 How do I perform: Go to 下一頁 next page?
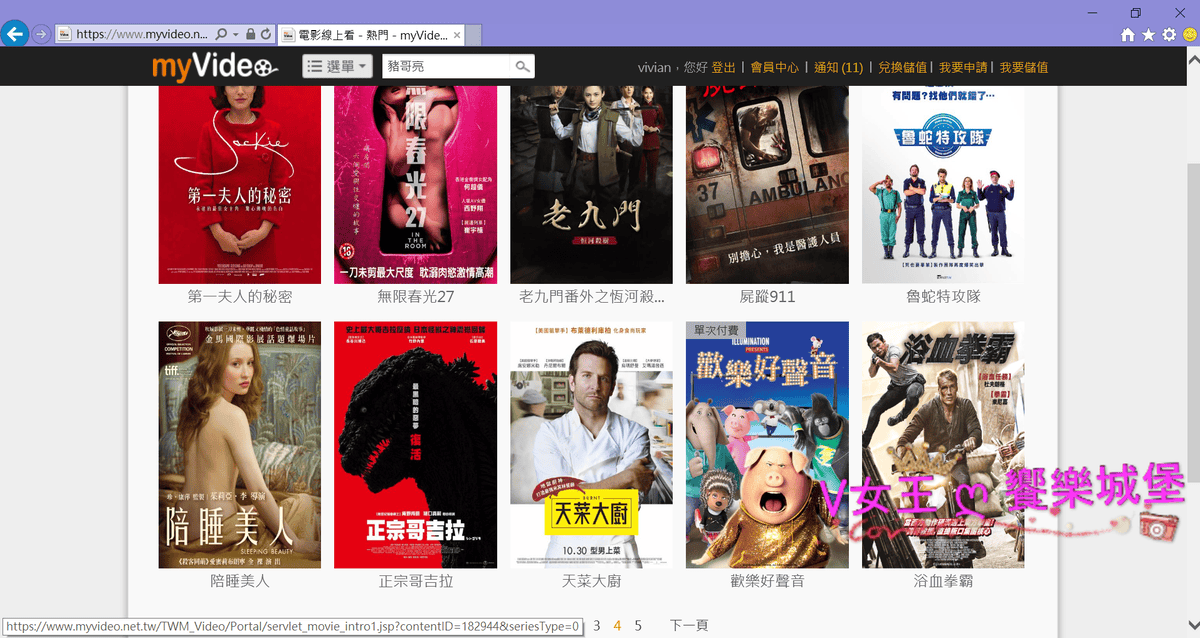689,626
